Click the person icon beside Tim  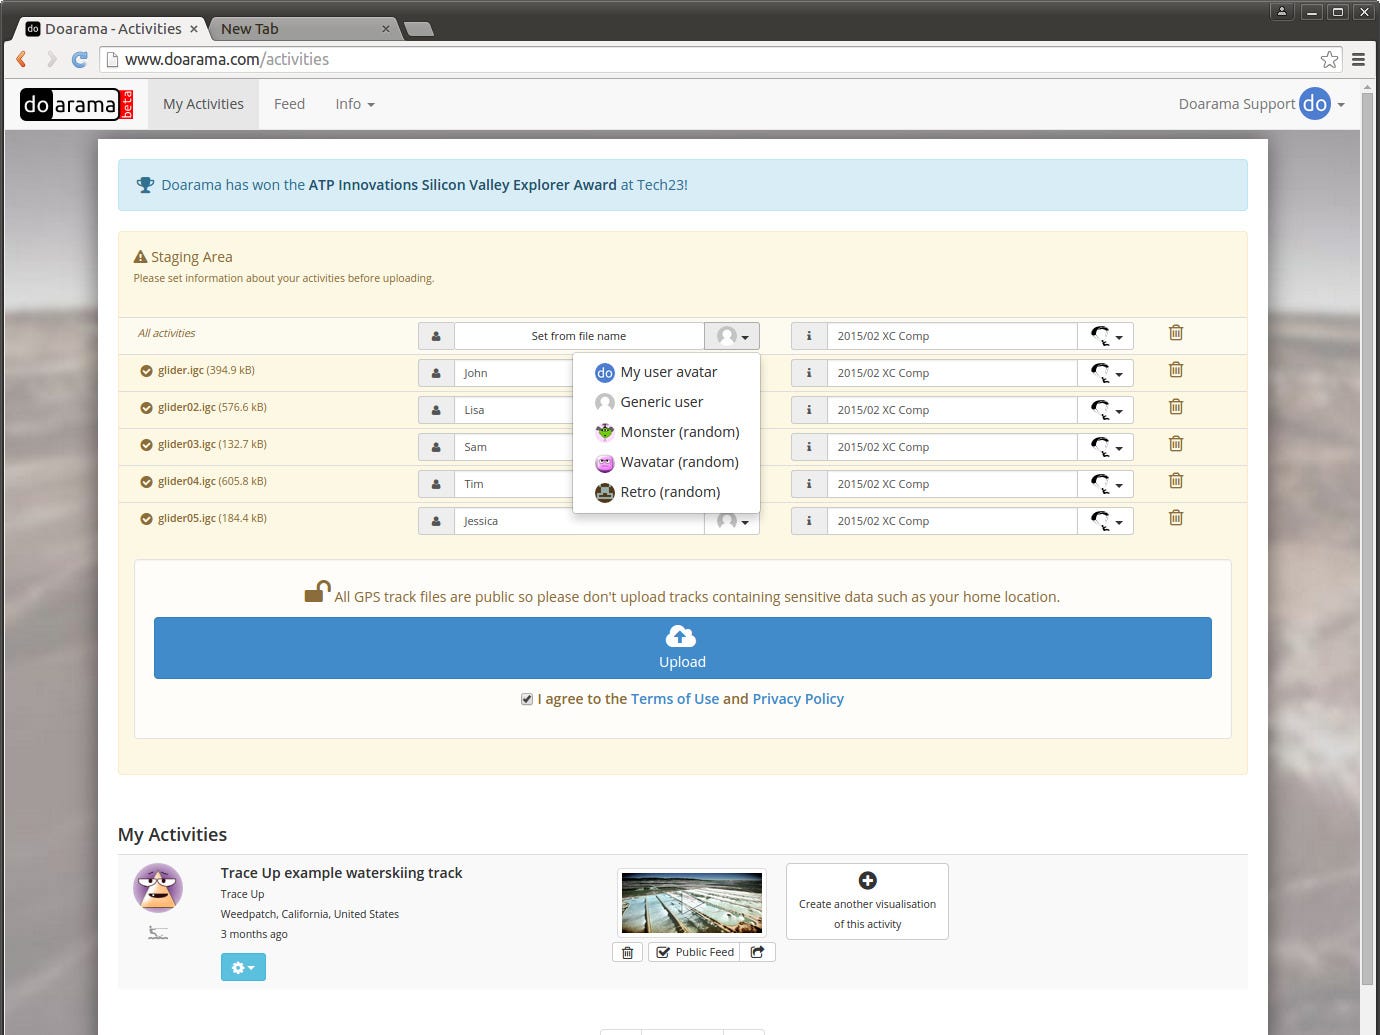436,484
